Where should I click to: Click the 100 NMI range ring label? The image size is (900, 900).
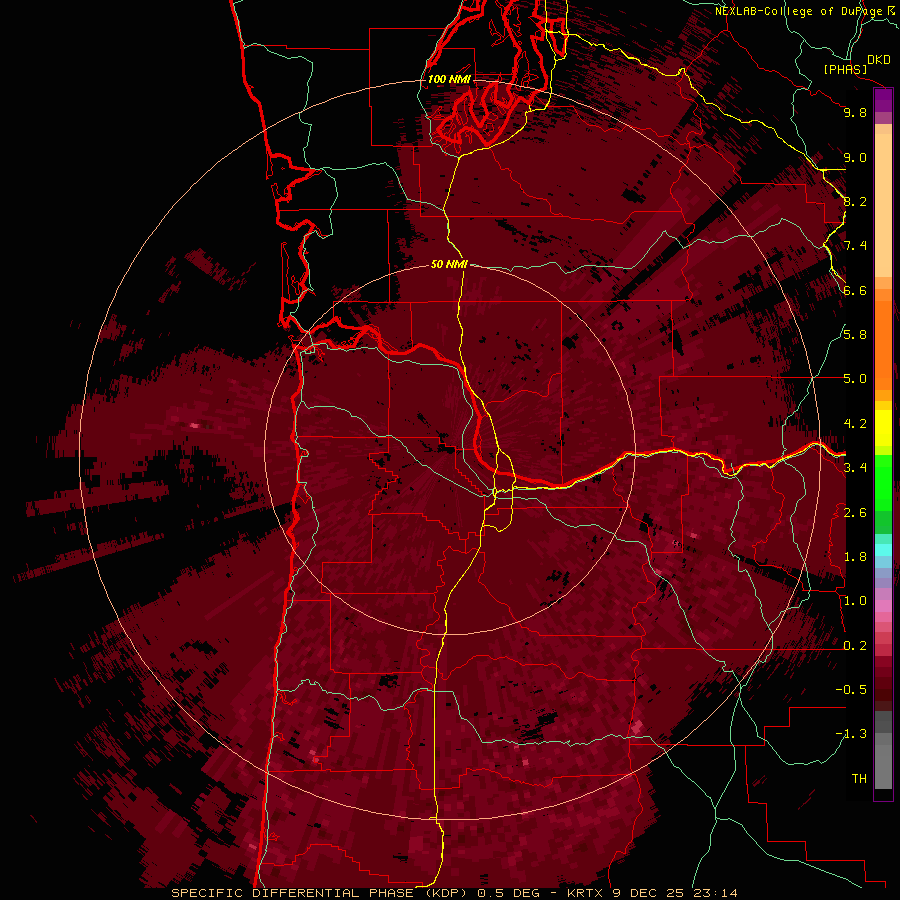(449, 79)
